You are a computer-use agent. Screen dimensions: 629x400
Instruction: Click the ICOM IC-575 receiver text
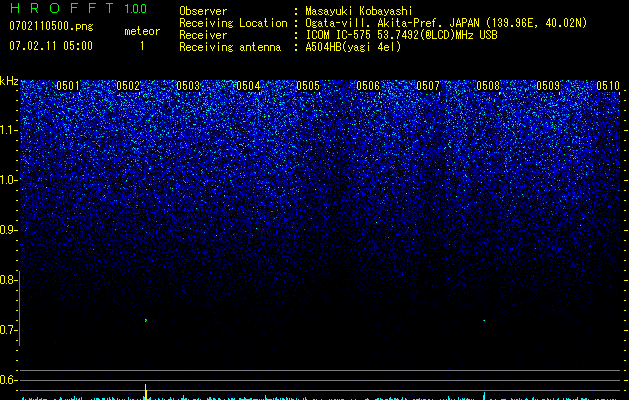(x=401, y=35)
